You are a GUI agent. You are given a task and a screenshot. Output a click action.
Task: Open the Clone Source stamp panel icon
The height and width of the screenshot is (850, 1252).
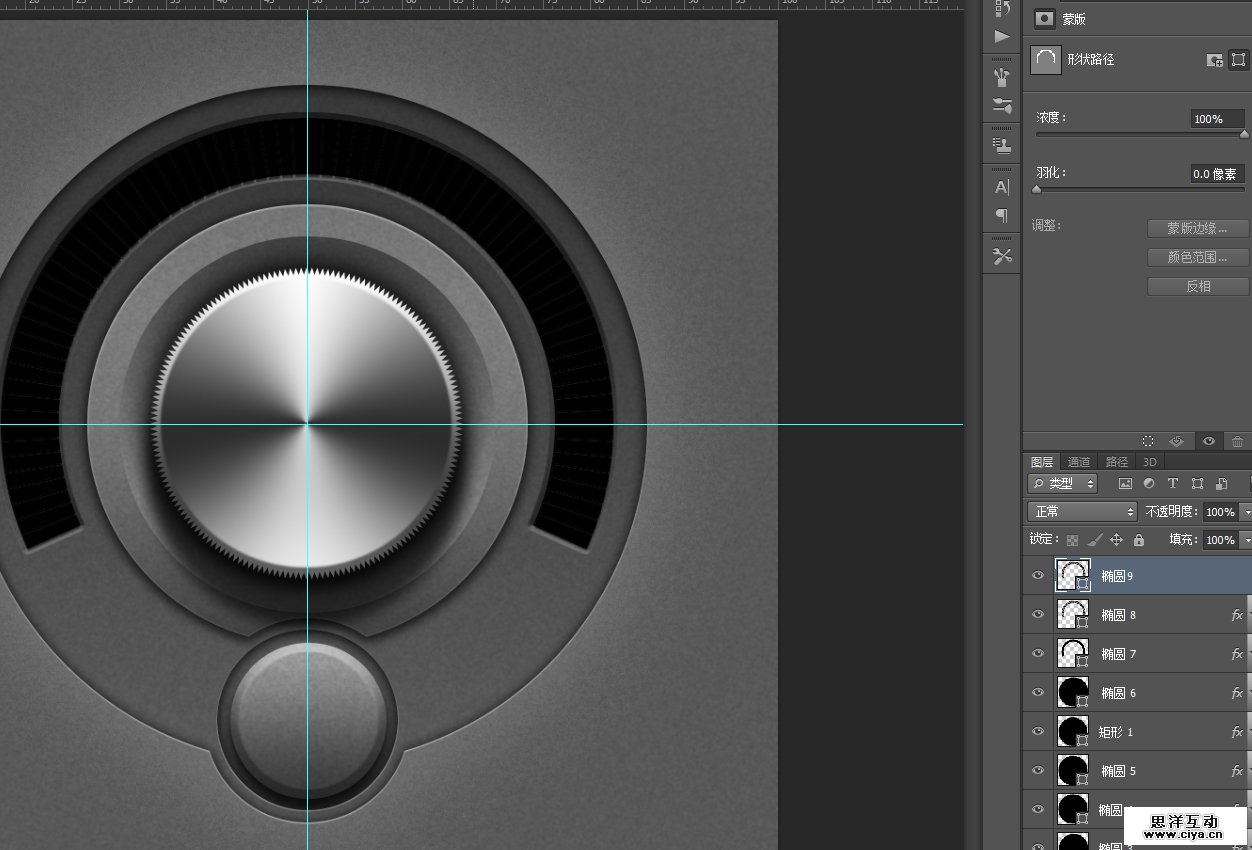(1001, 146)
